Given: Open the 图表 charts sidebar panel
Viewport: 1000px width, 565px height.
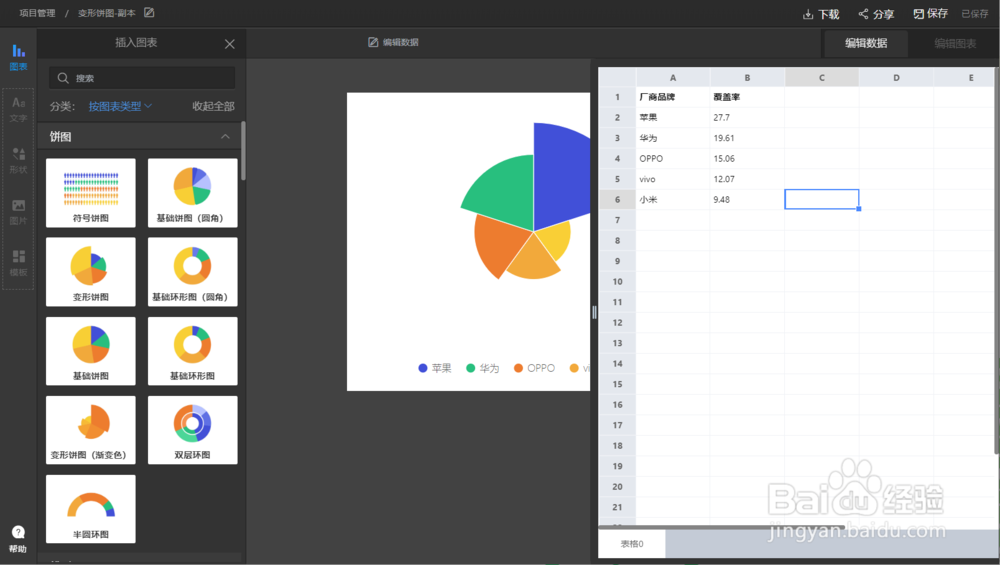Looking at the screenshot, I should point(18,57).
